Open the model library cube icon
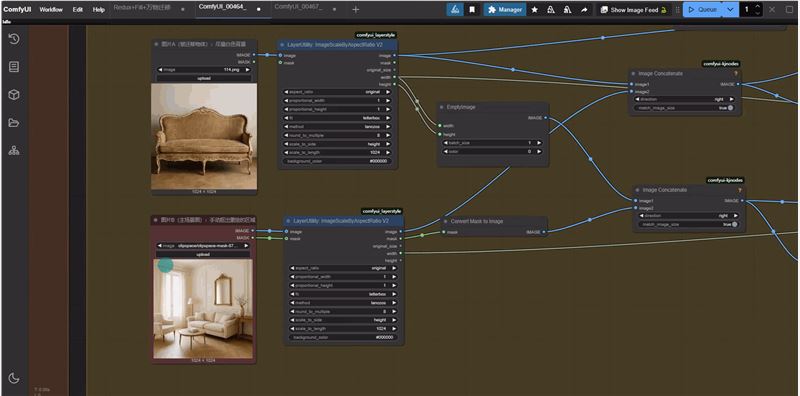Viewport: 800px width, 396px height. click(14, 94)
